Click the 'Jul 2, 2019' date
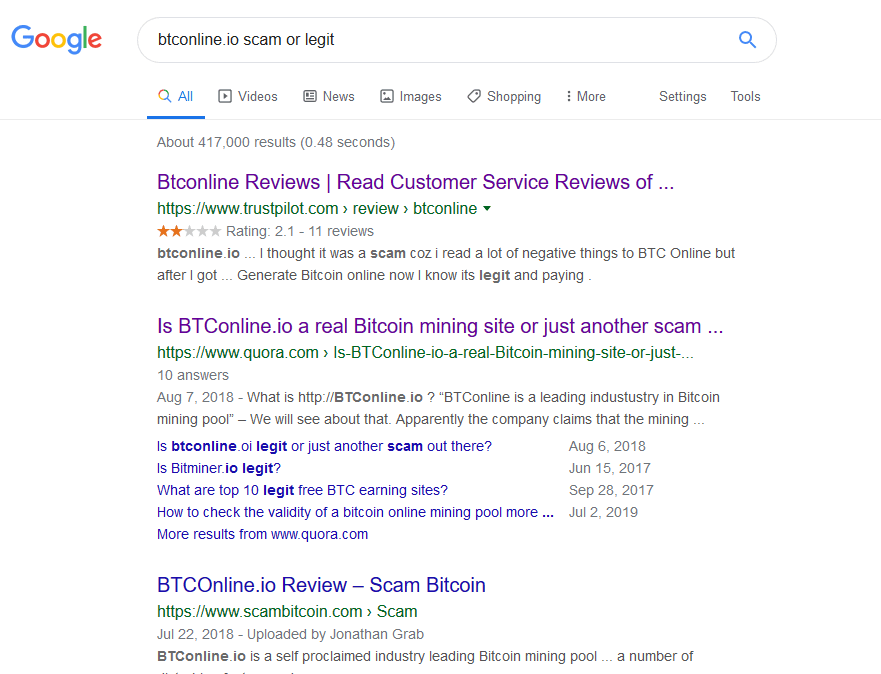 (x=603, y=512)
